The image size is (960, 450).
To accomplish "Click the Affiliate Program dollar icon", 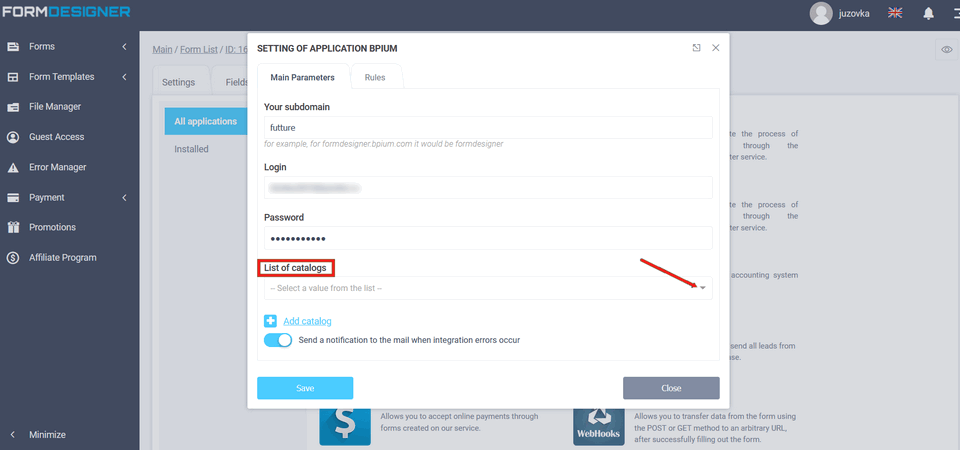I will tap(13, 258).
